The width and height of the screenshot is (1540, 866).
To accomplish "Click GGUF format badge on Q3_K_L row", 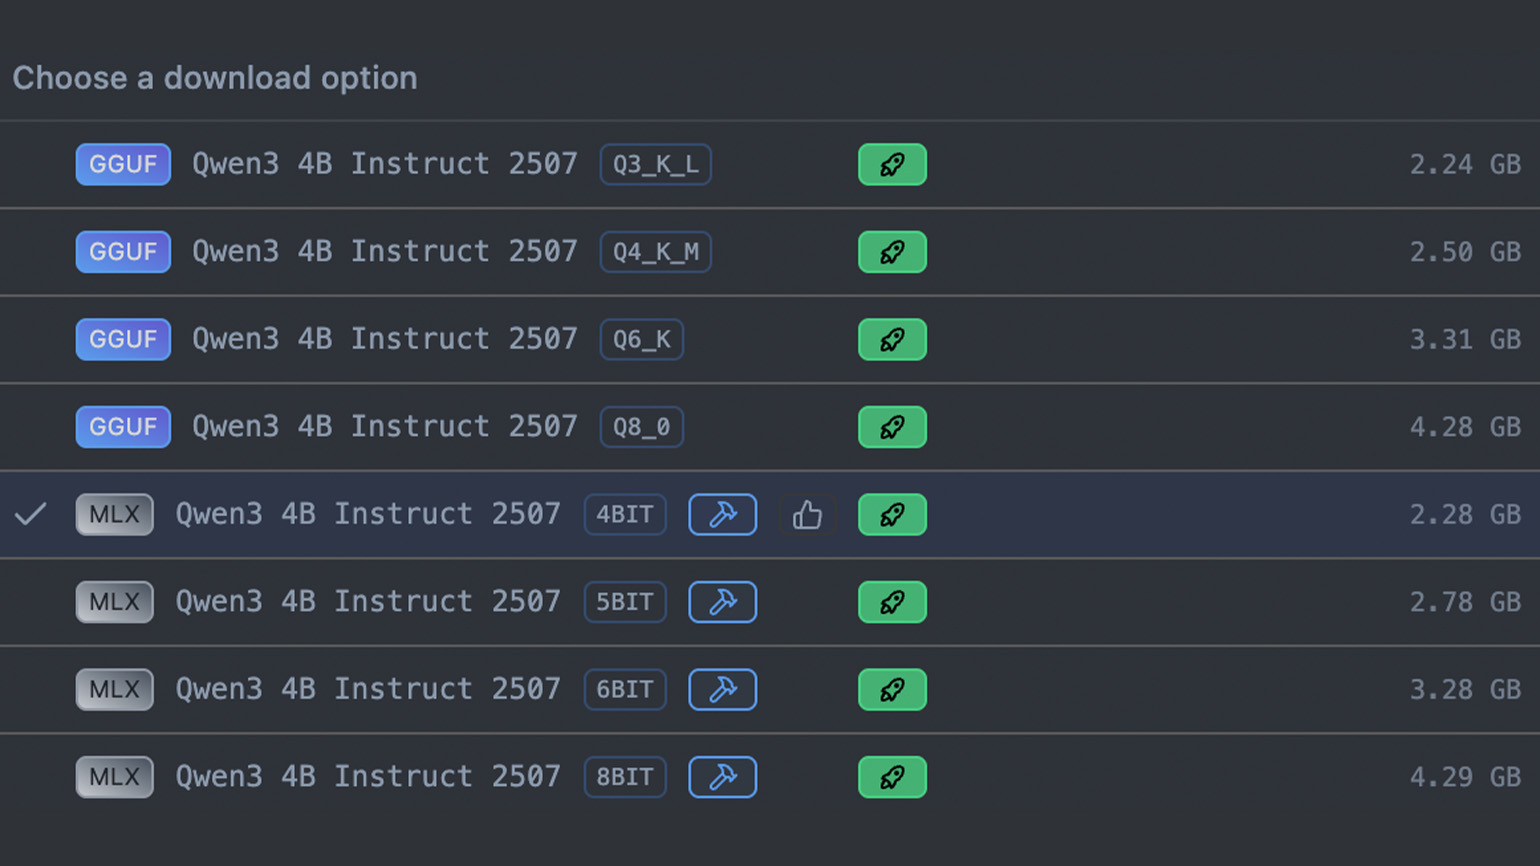I will point(123,165).
